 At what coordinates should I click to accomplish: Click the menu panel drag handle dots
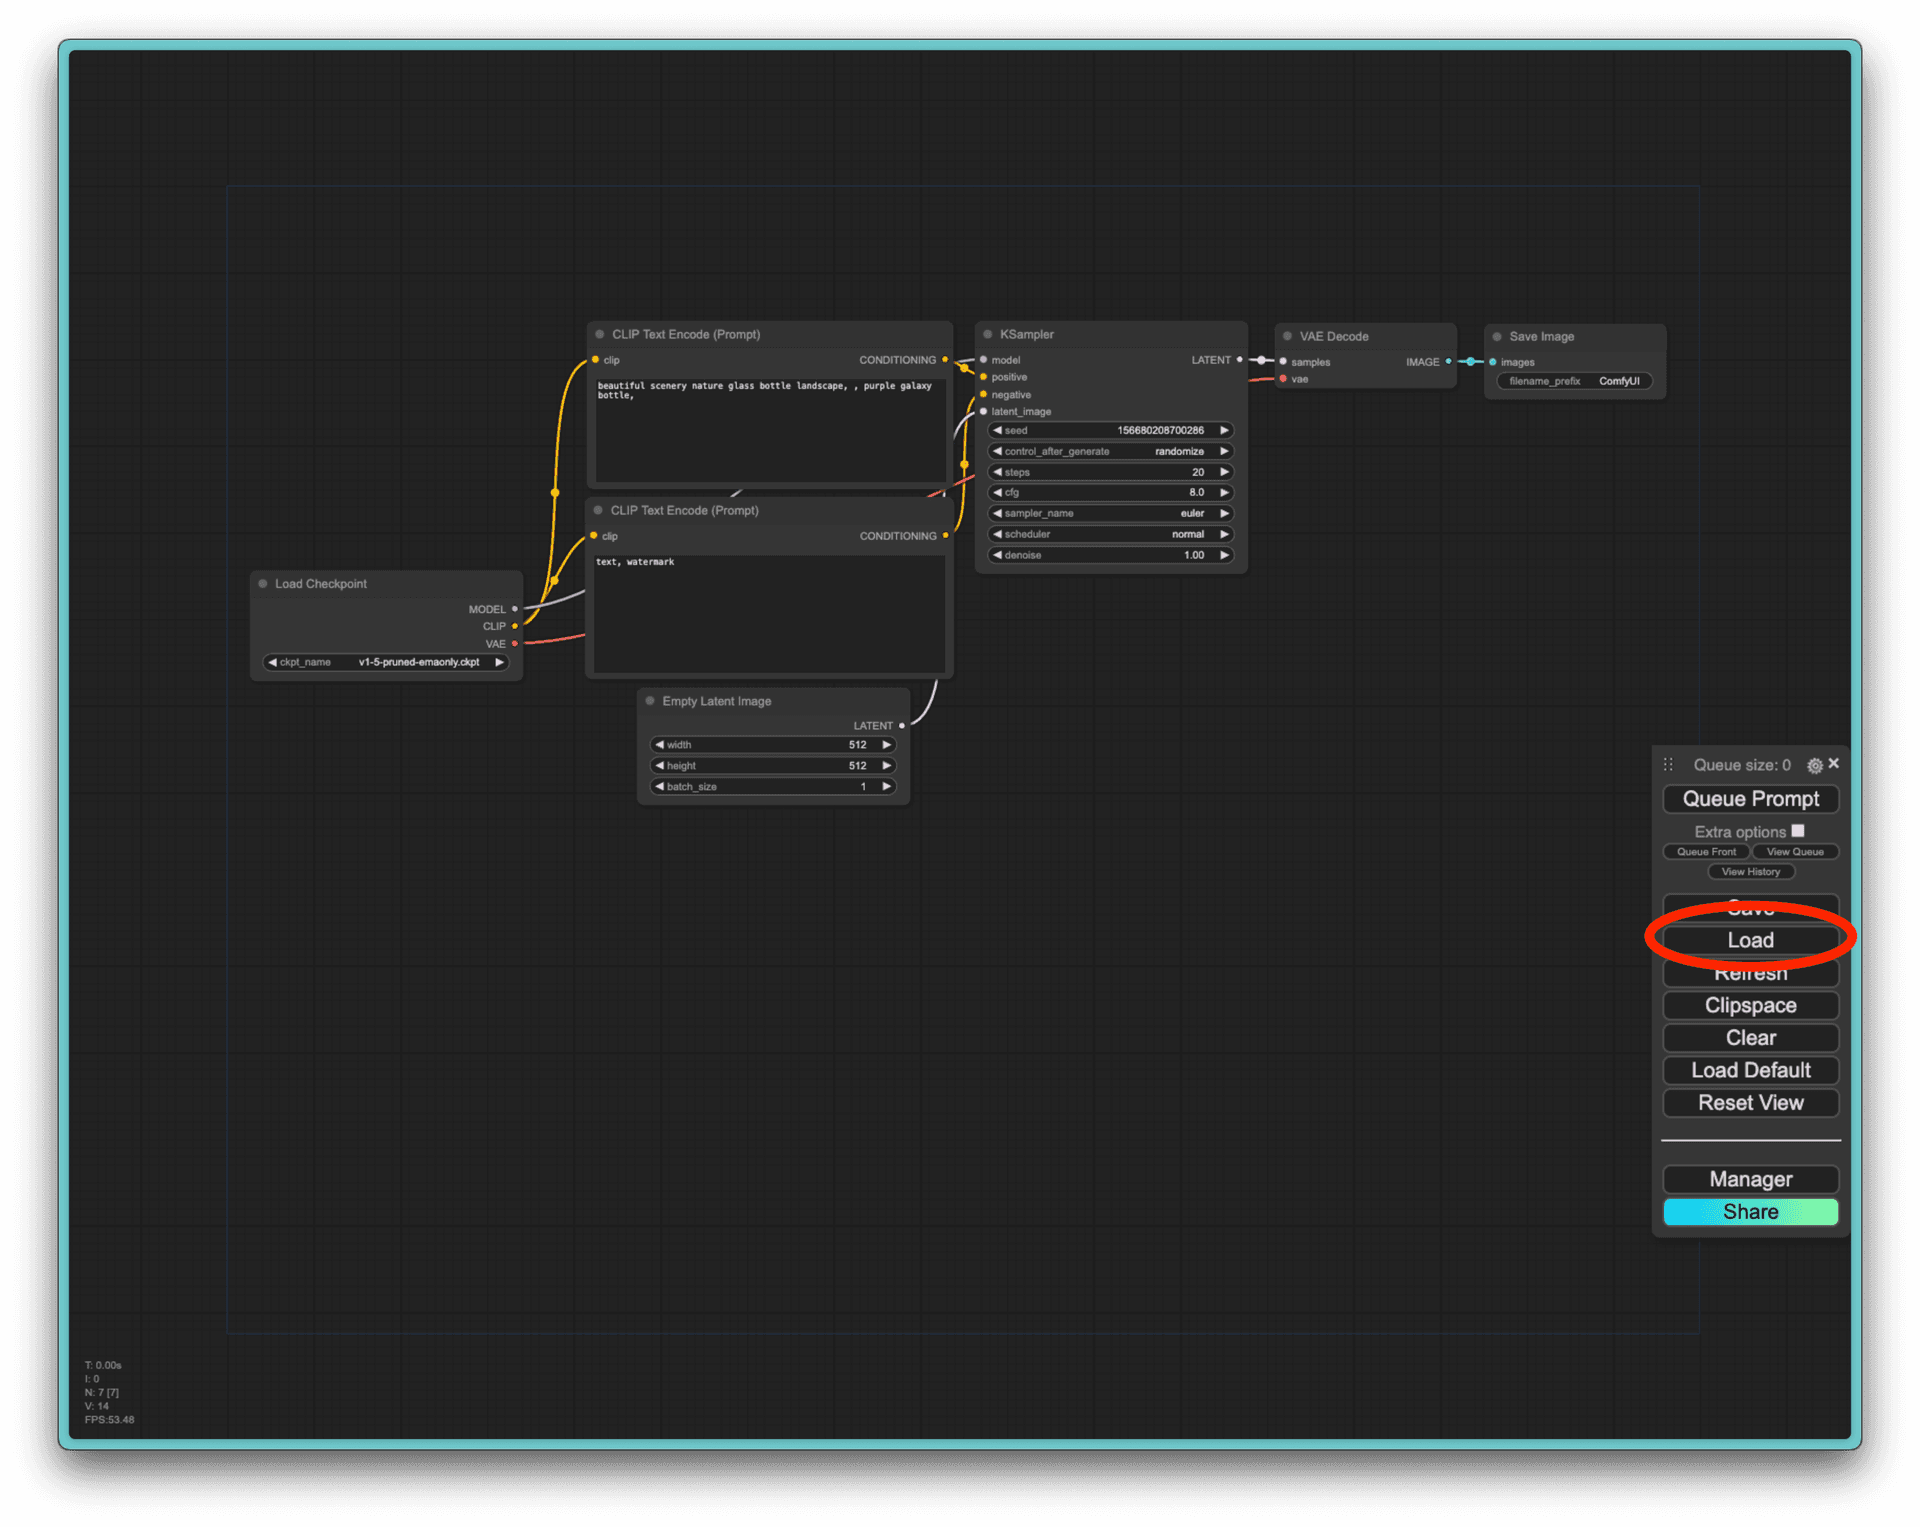coord(1668,765)
